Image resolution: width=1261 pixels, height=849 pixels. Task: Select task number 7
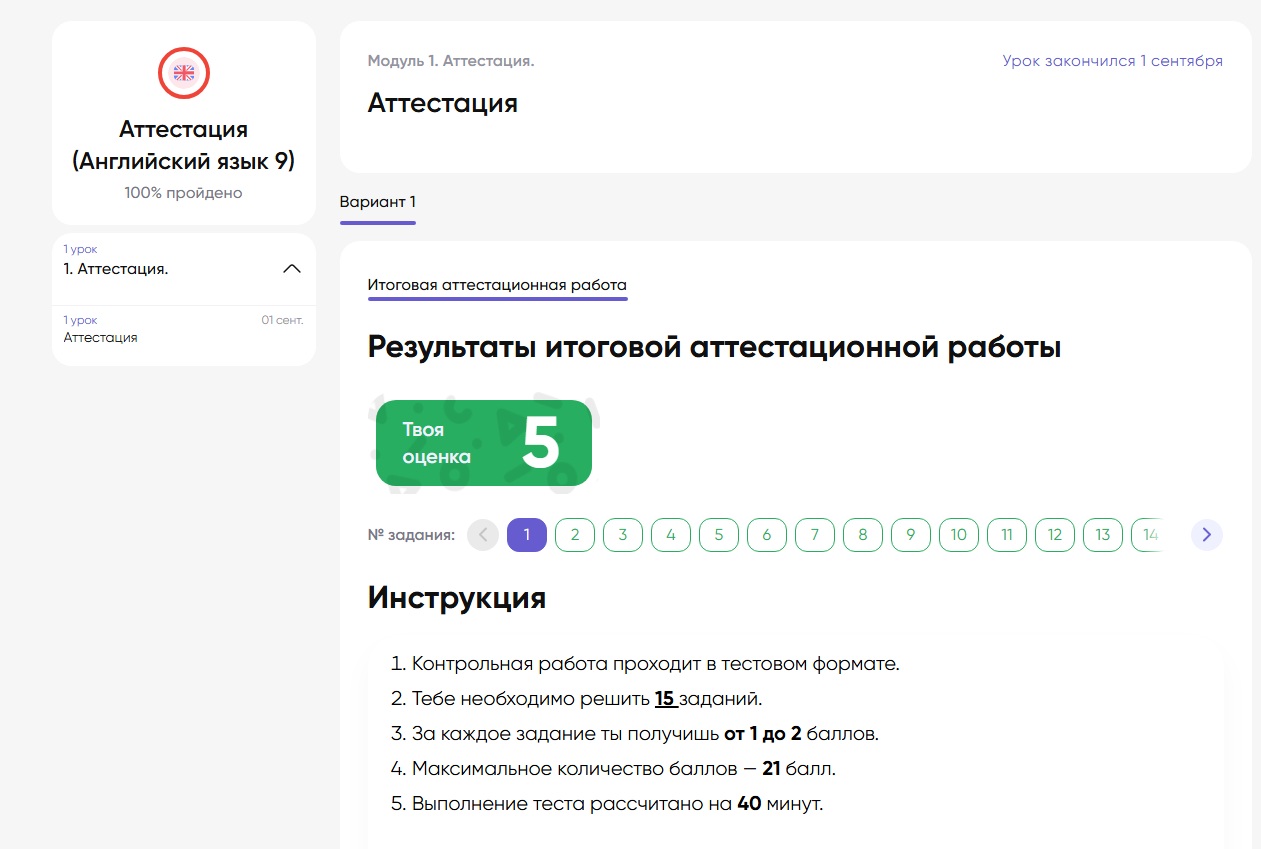(814, 535)
